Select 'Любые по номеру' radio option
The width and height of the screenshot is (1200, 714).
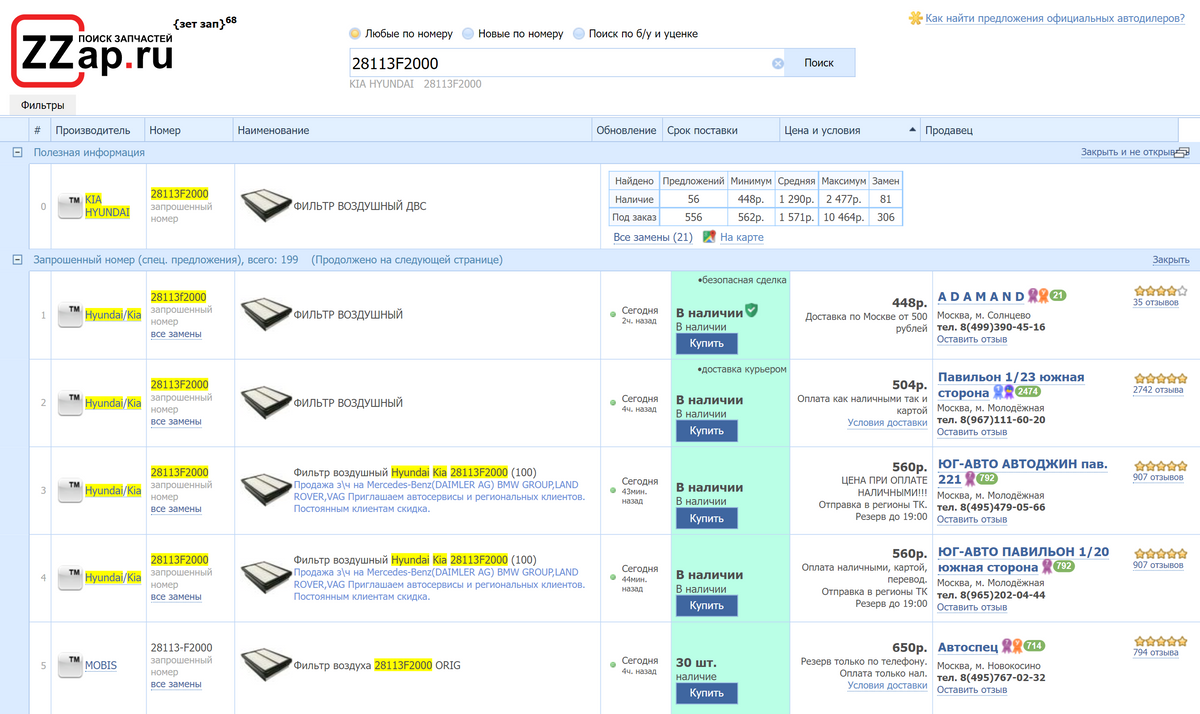(x=355, y=34)
